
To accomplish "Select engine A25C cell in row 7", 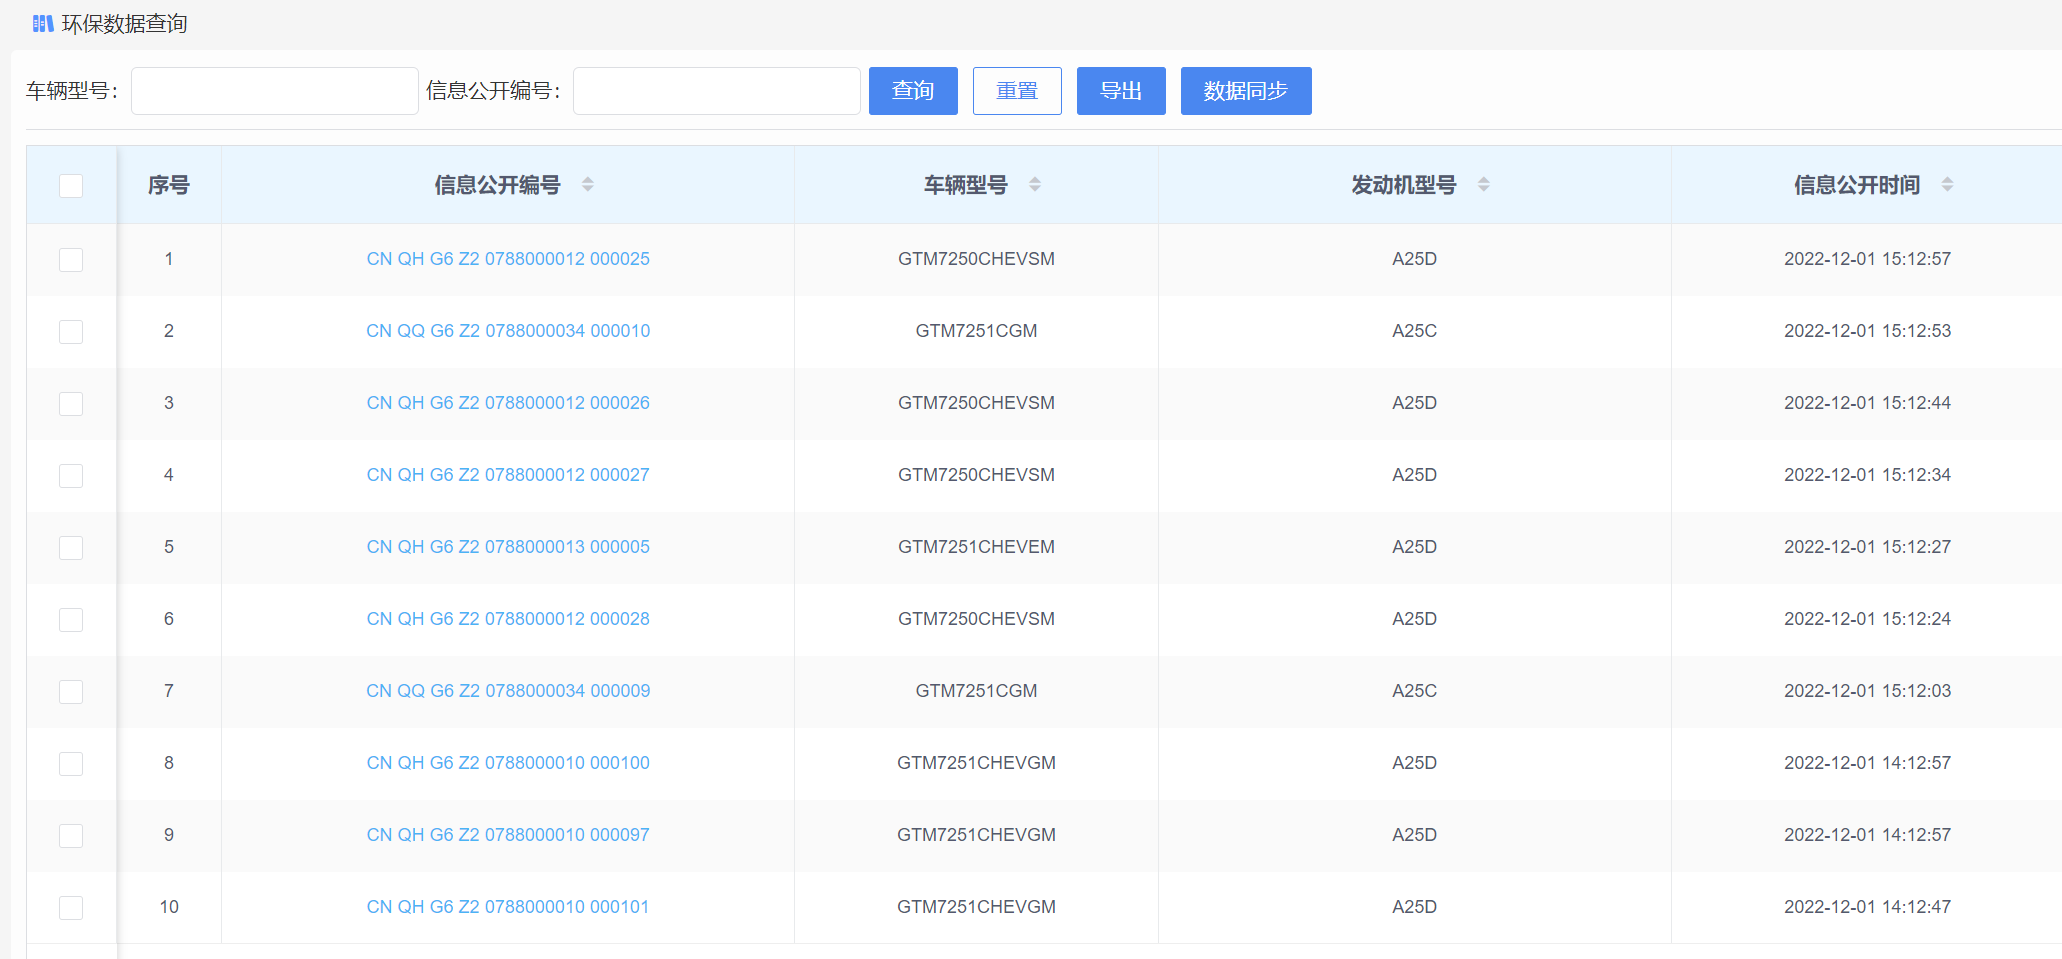I will click(x=1414, y=691).
